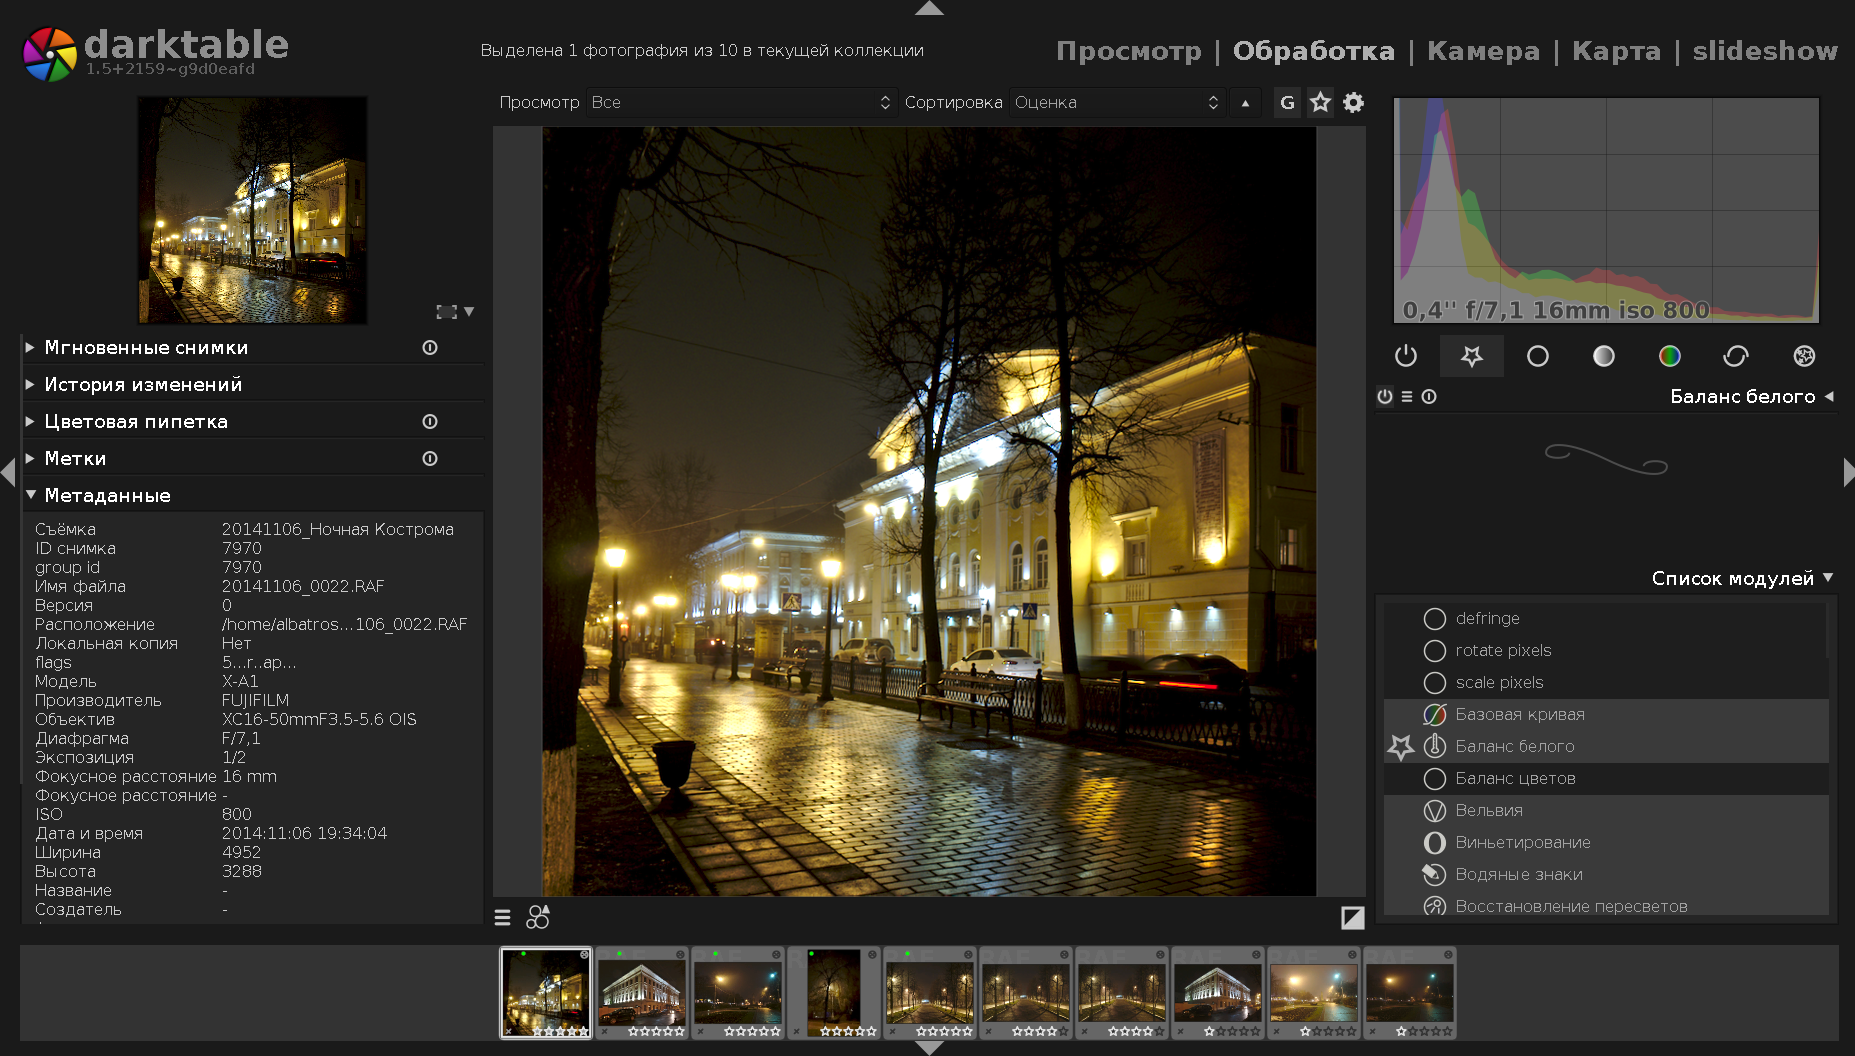Toggle sort order triangle button
The width and height of the screenshot is (1855, 1056).
pos(1245,102)
